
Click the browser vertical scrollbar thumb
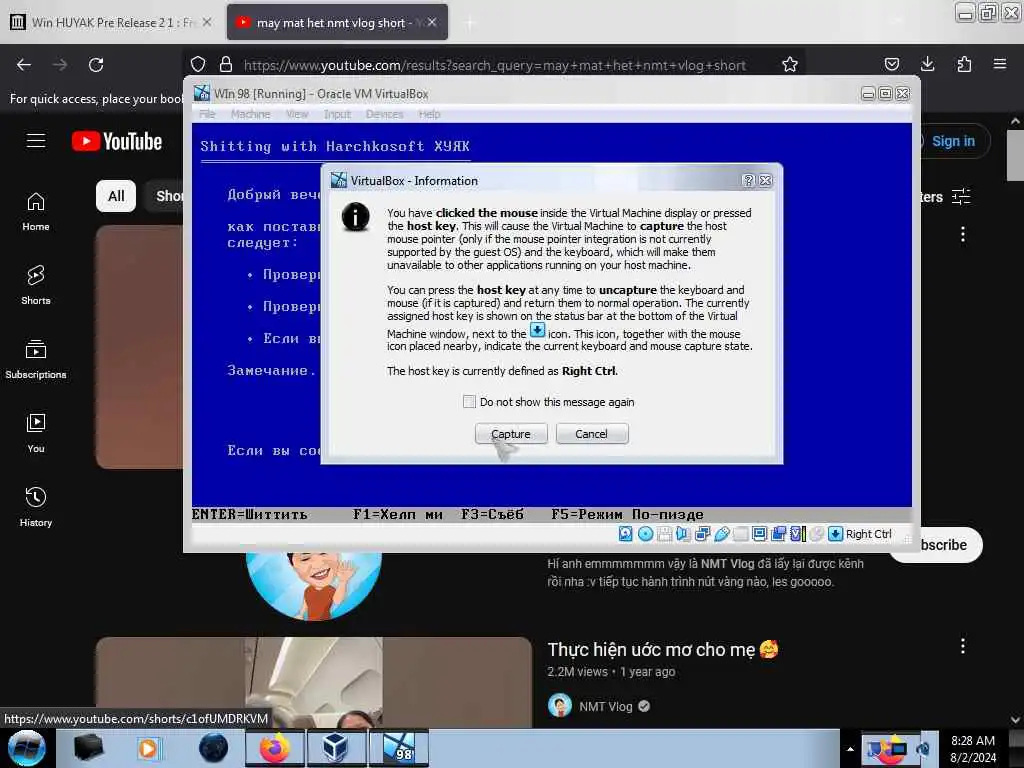coord(1015,155)
